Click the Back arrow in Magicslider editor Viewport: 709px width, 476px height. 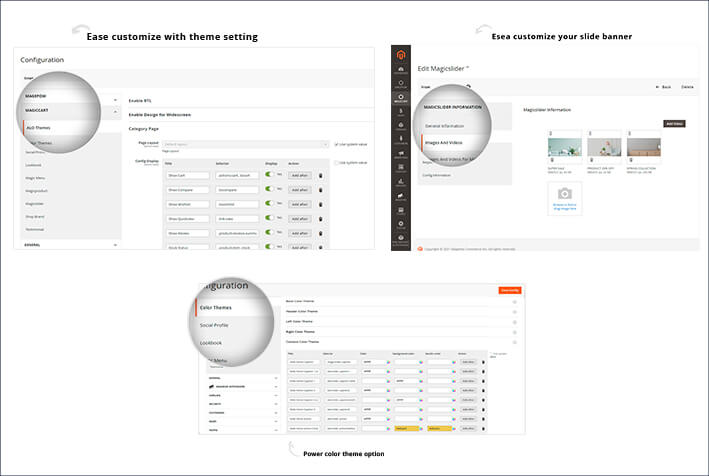pos(661,87)
